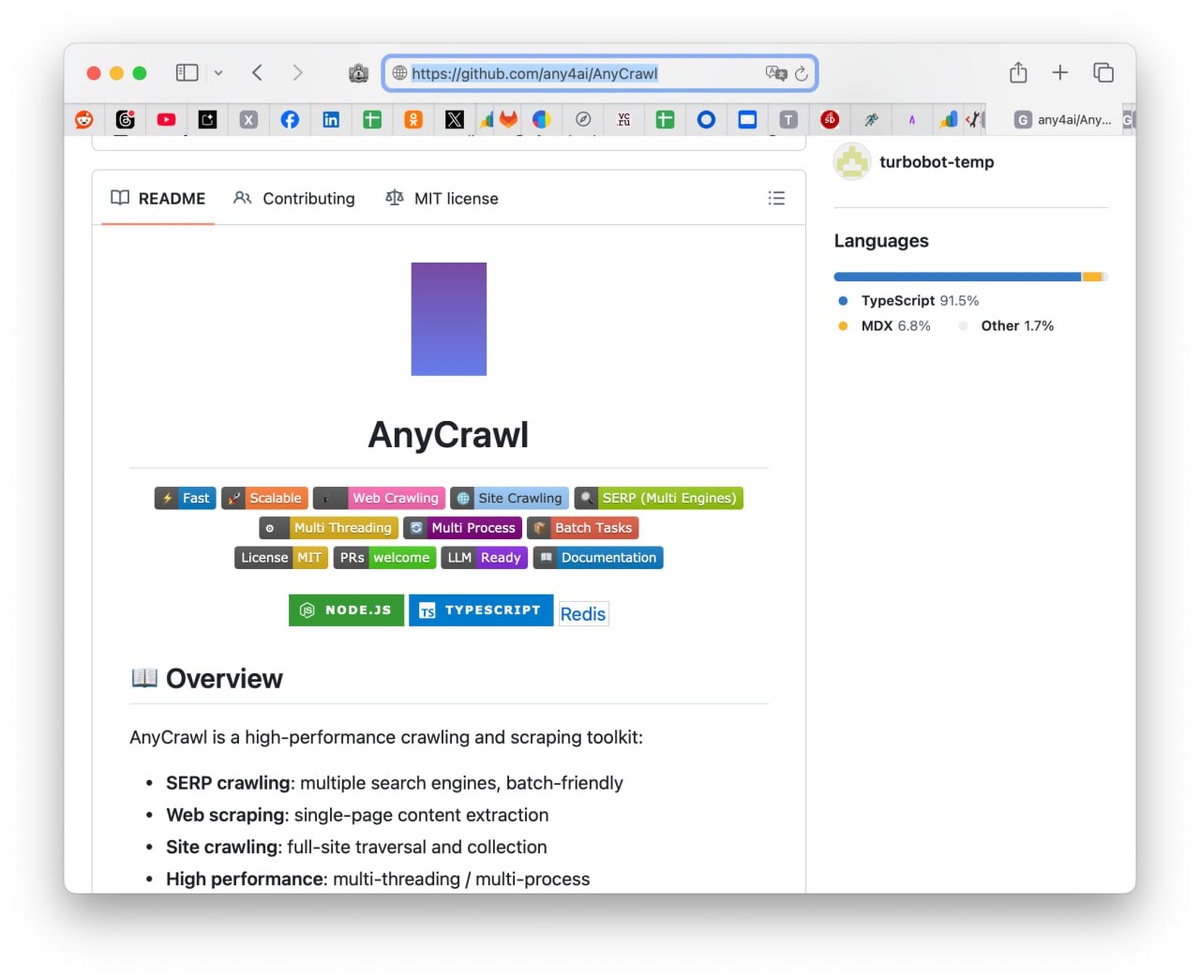Click the SERP (Multi Engines) badge
The image size is (1200, 978).
pyautogui.click(x=658, y=498)
